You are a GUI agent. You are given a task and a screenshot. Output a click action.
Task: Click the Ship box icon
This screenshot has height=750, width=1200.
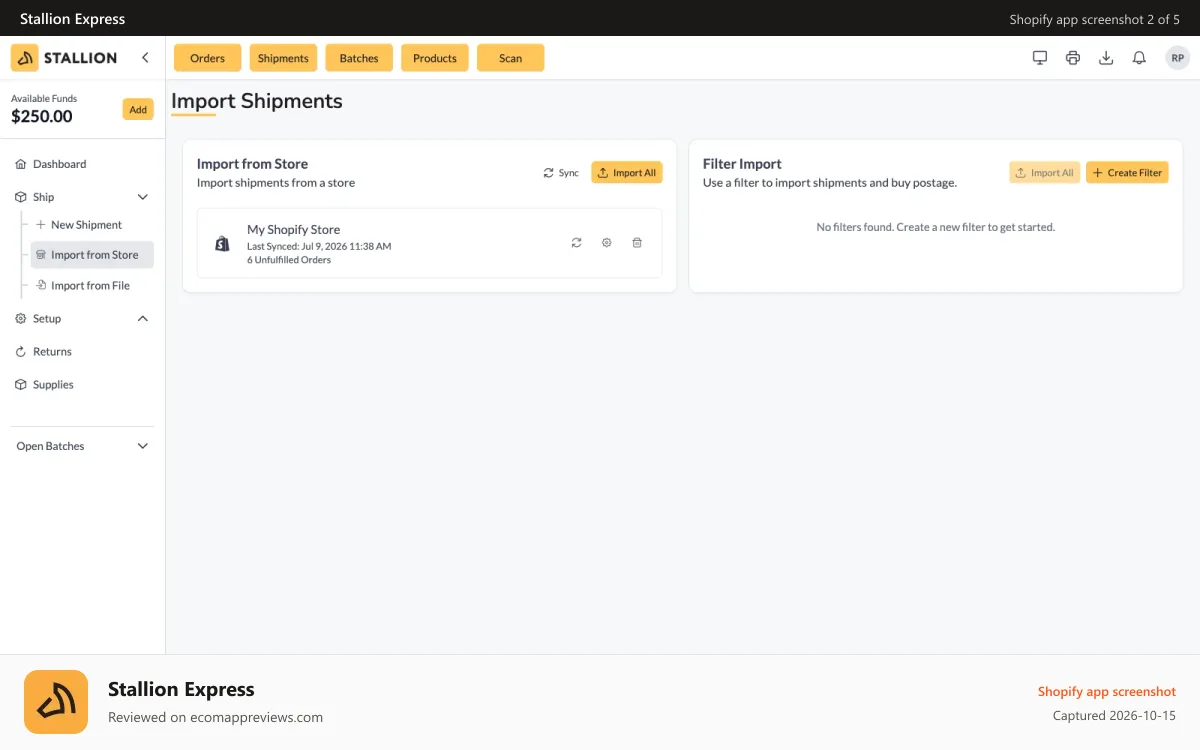pos(21,197)
